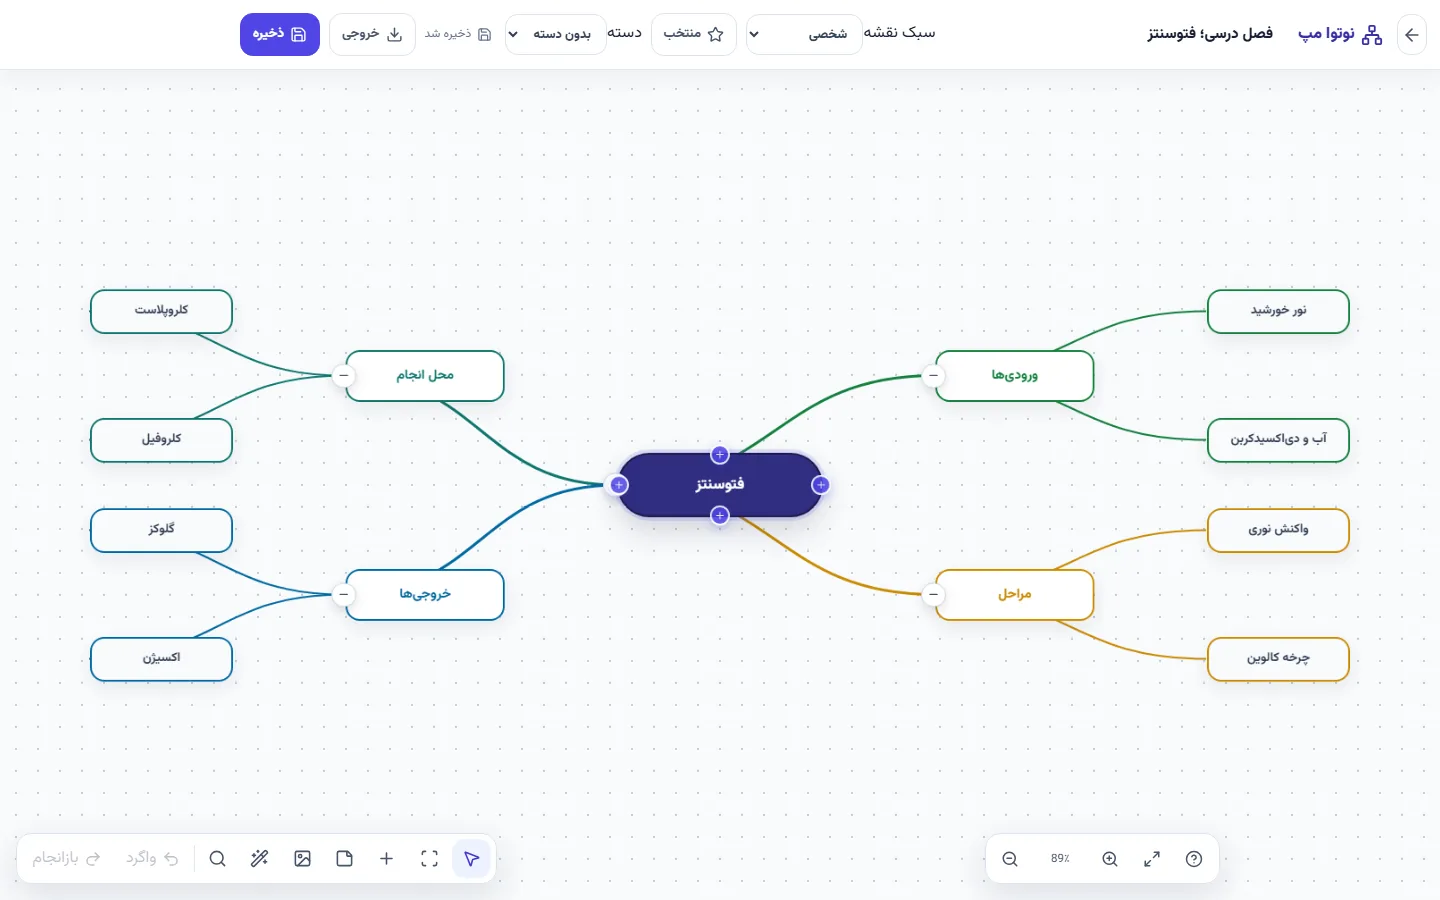Image resolution: width=1440 pixels, height=900 pixels.
Task: Select the کلروفیل node
Action: click(161, 440)
